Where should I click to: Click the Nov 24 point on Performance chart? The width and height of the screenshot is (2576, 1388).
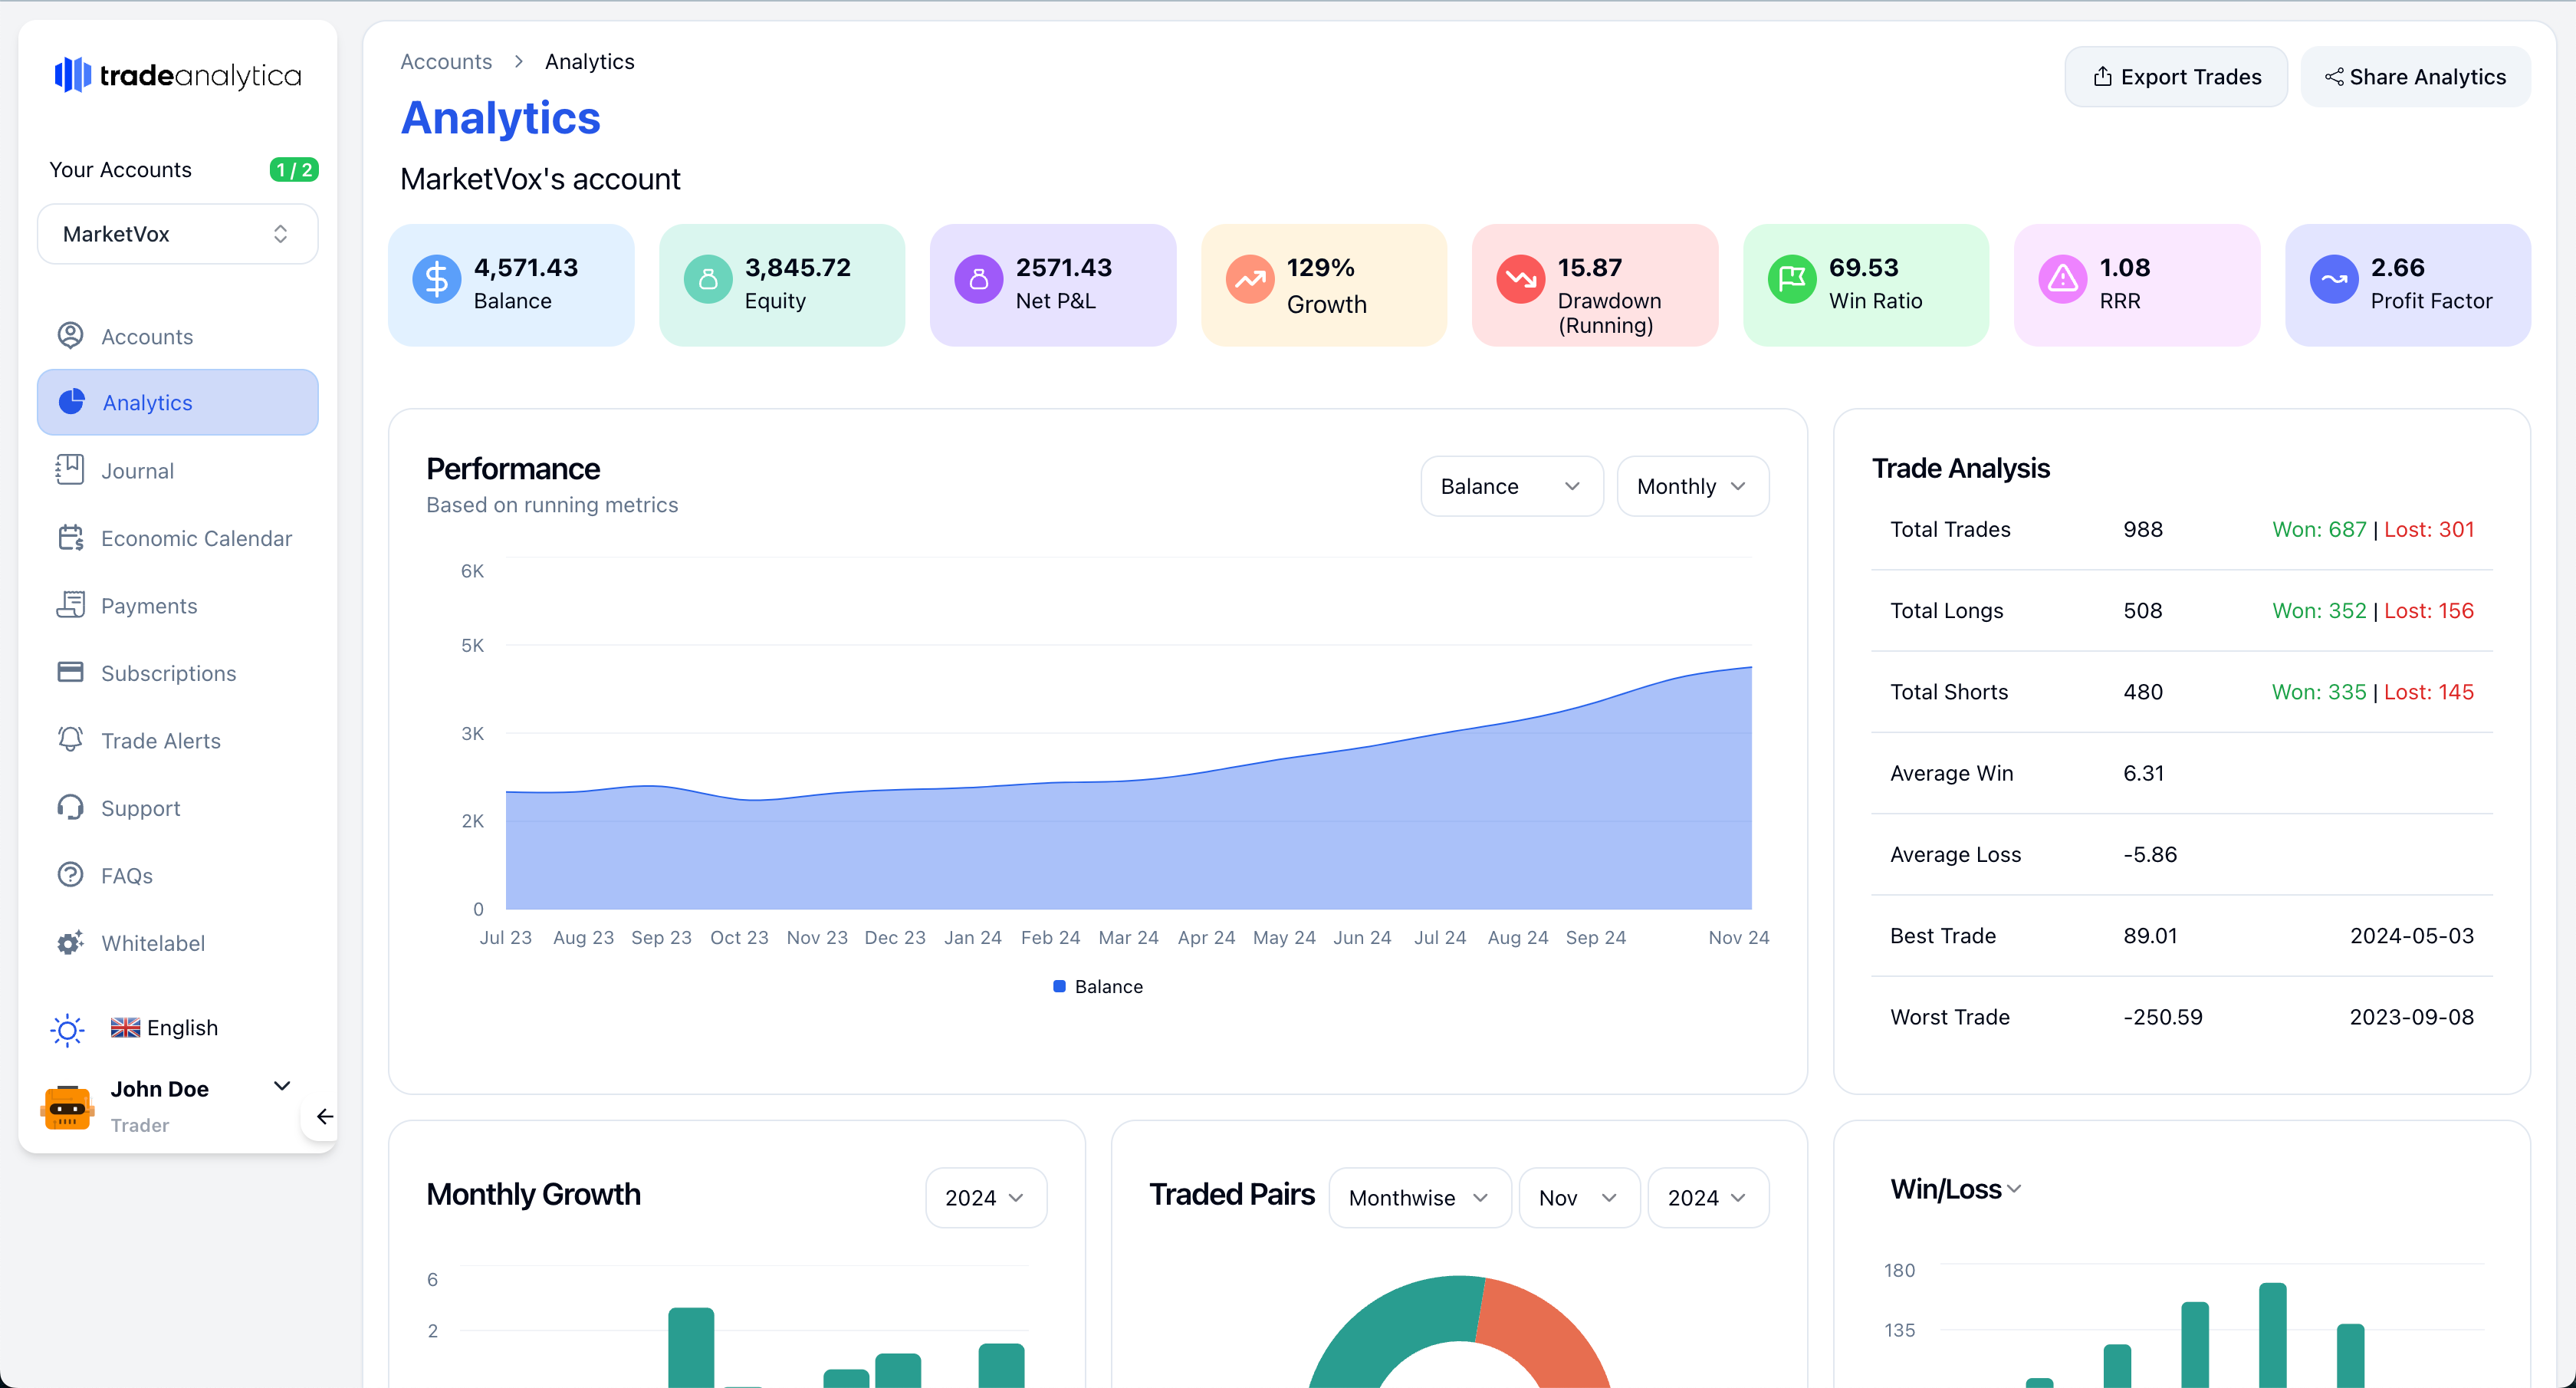[x=1751, y=667]
